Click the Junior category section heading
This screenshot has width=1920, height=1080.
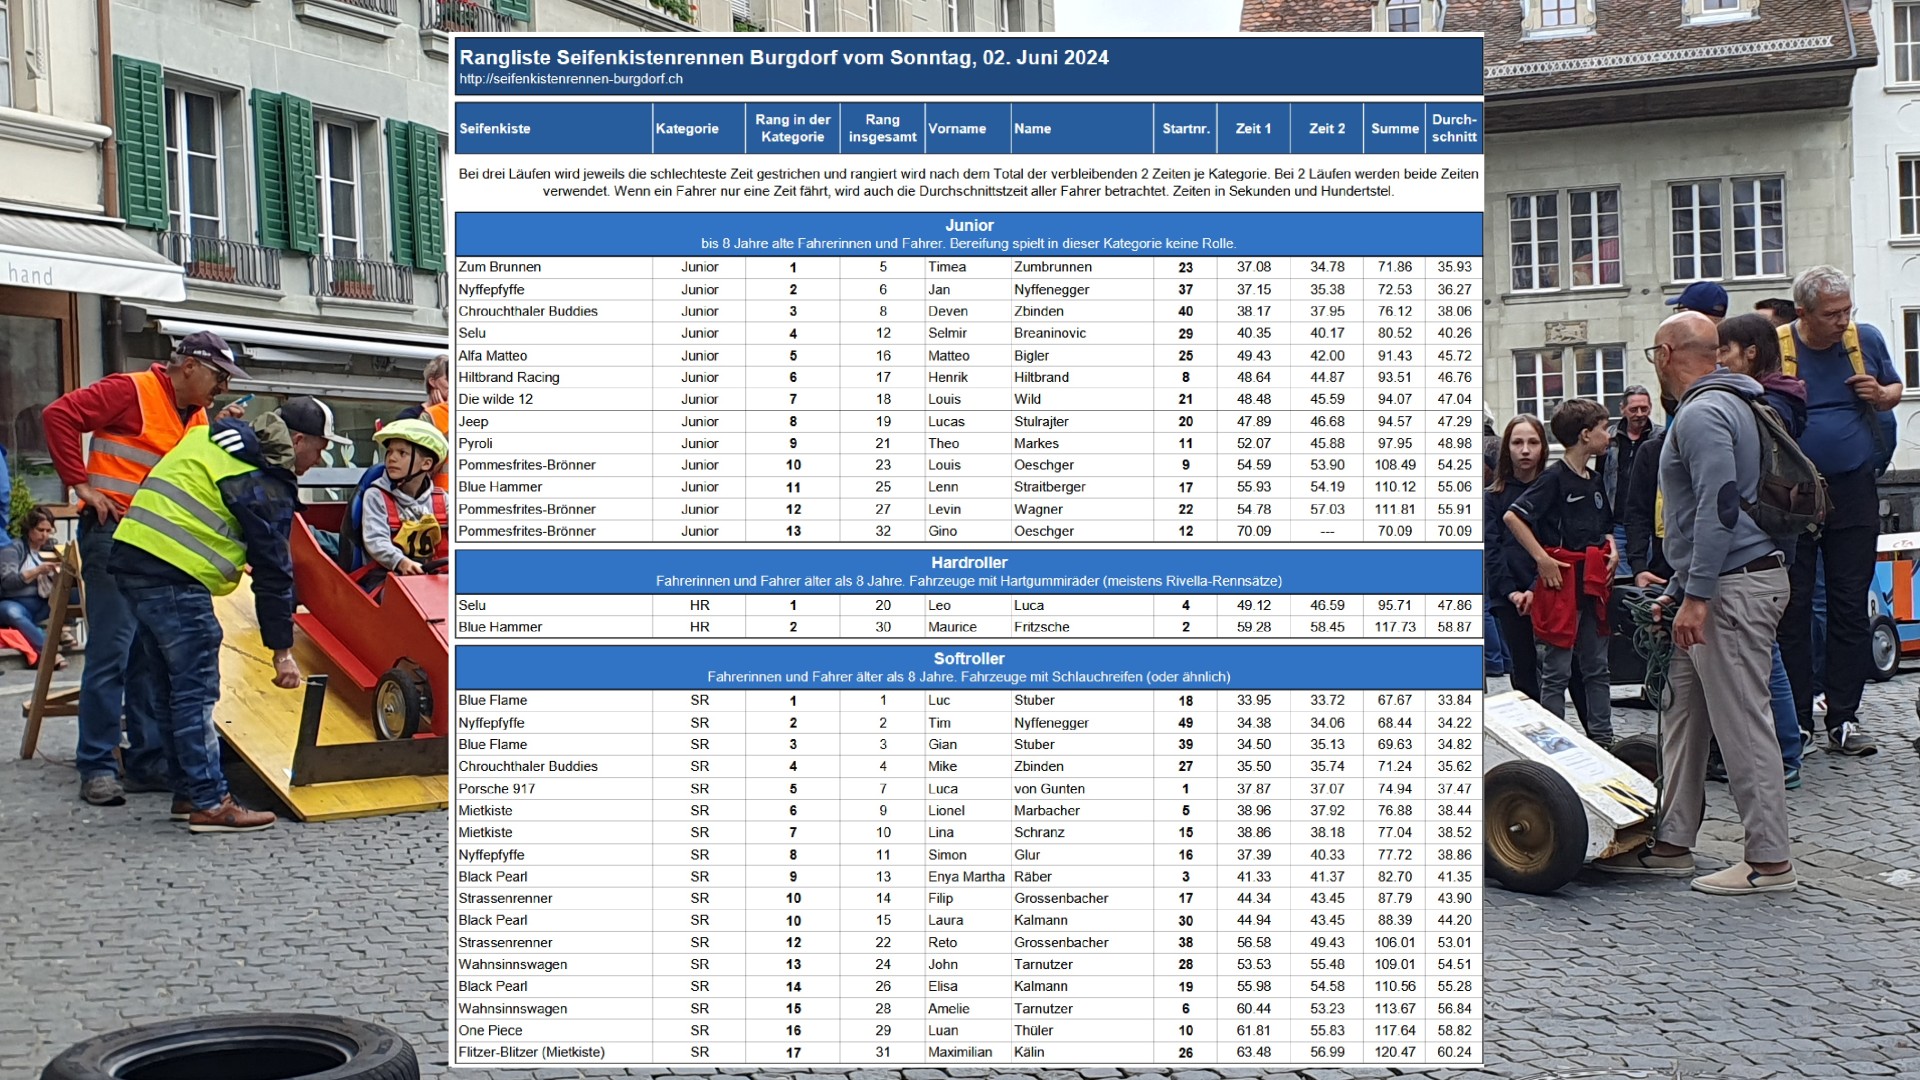click(969, 226)
